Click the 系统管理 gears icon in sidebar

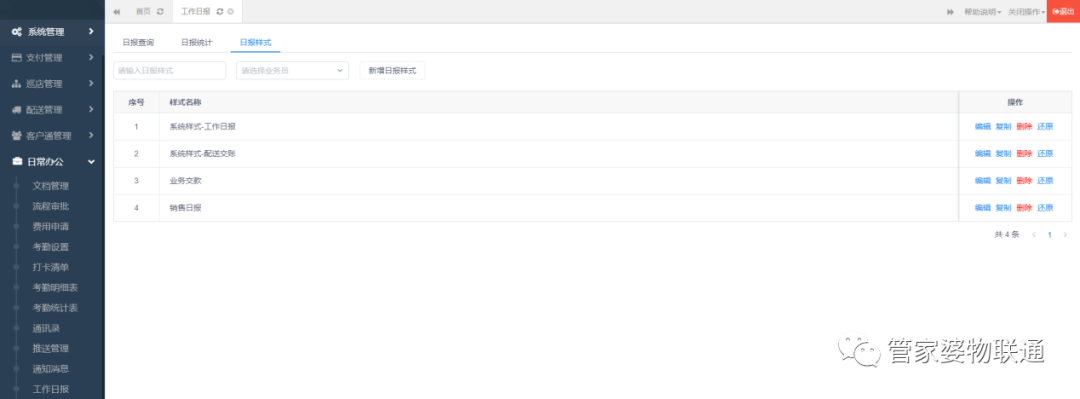coord(17,32)
